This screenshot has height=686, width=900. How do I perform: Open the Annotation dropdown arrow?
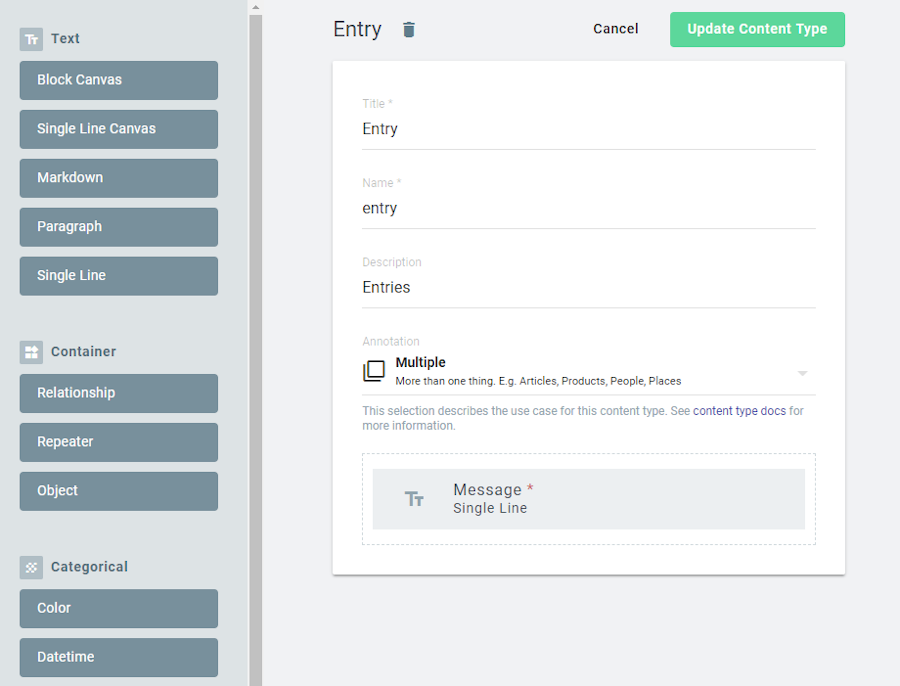click(x=802, y=373)
